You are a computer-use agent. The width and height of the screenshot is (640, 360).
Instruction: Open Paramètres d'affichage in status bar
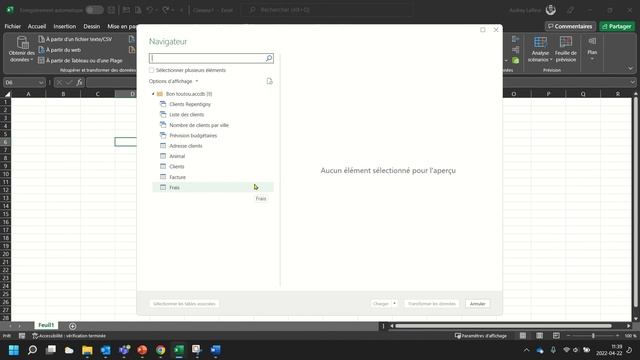pos(481,336)
